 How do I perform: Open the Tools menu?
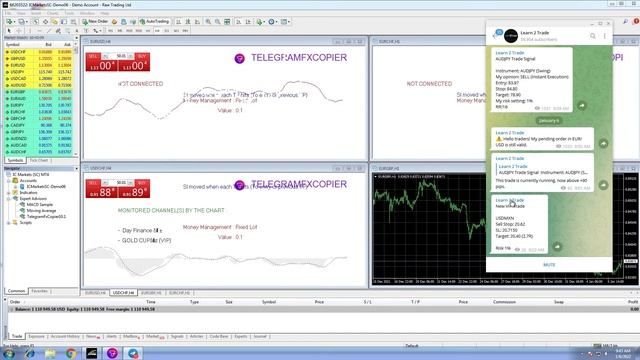pyautogui.click(x=69, y=13)
